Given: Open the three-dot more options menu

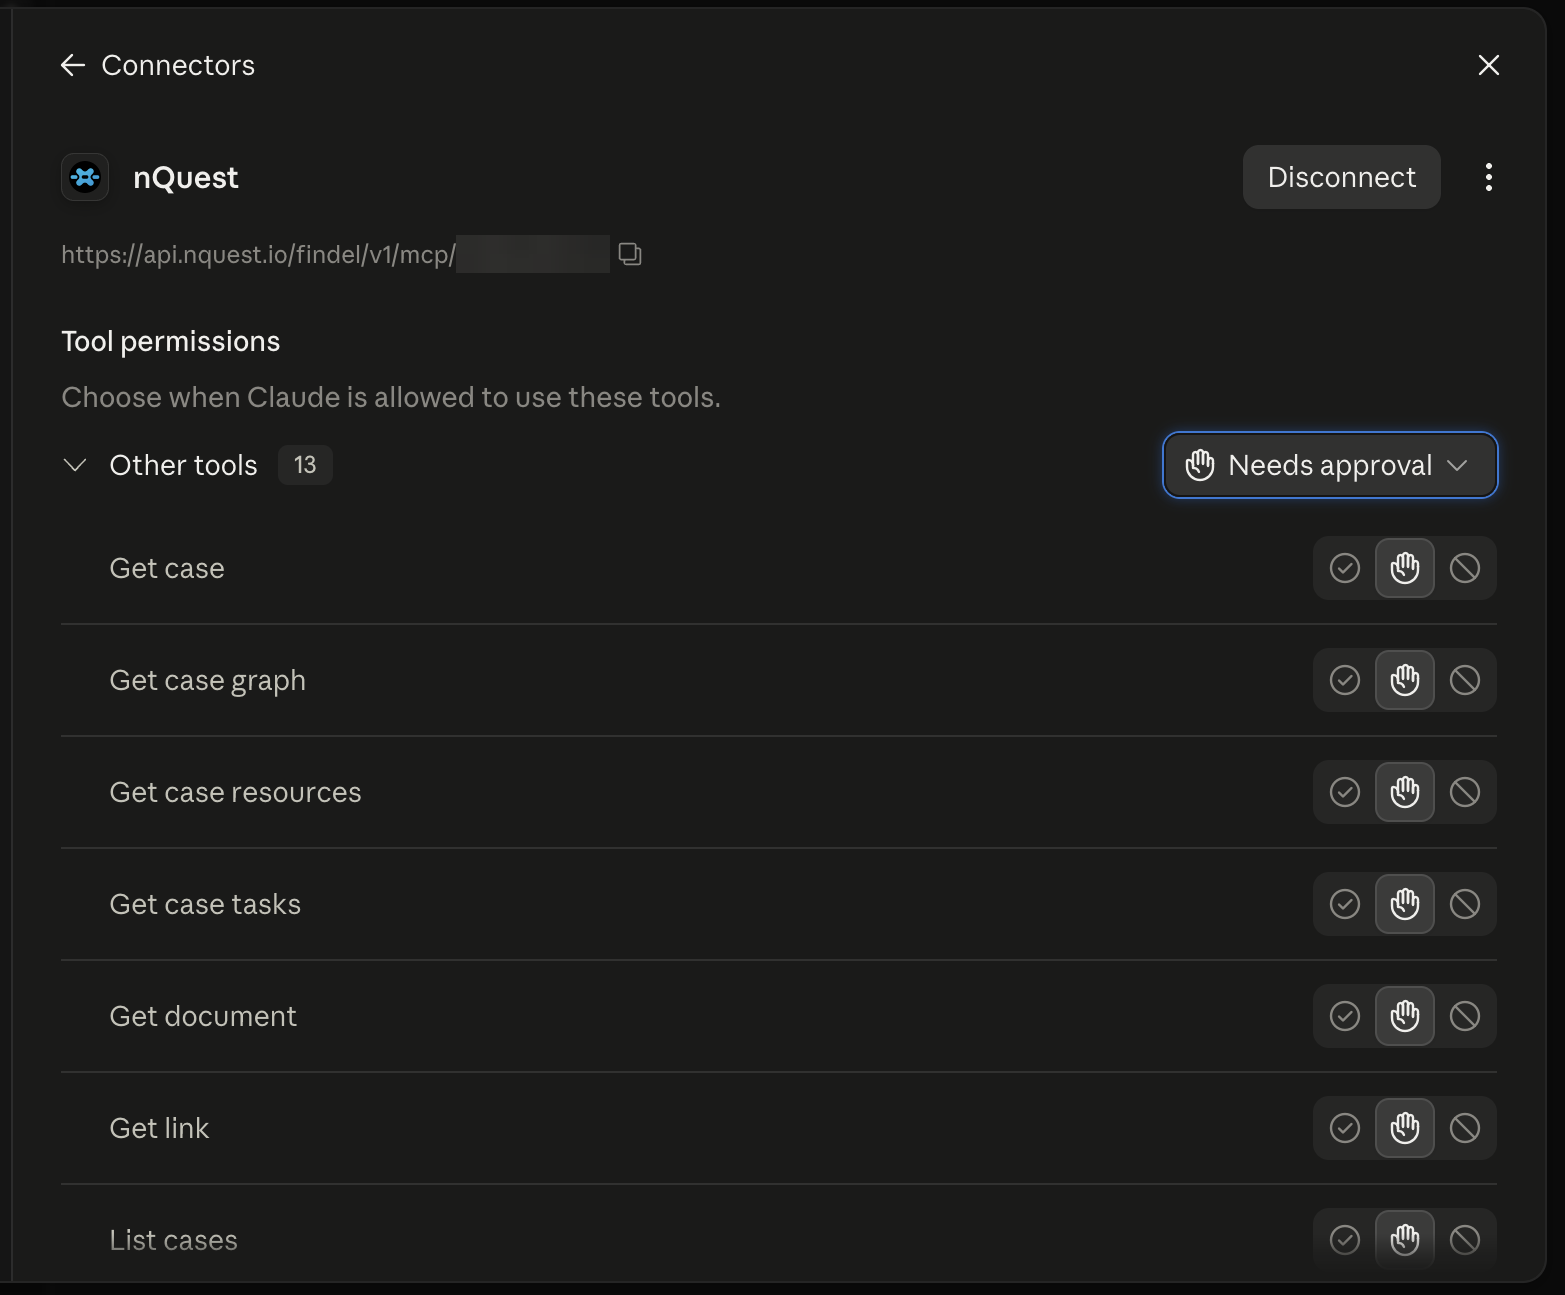Looking at the screenshot, I should coord(1489,177).
